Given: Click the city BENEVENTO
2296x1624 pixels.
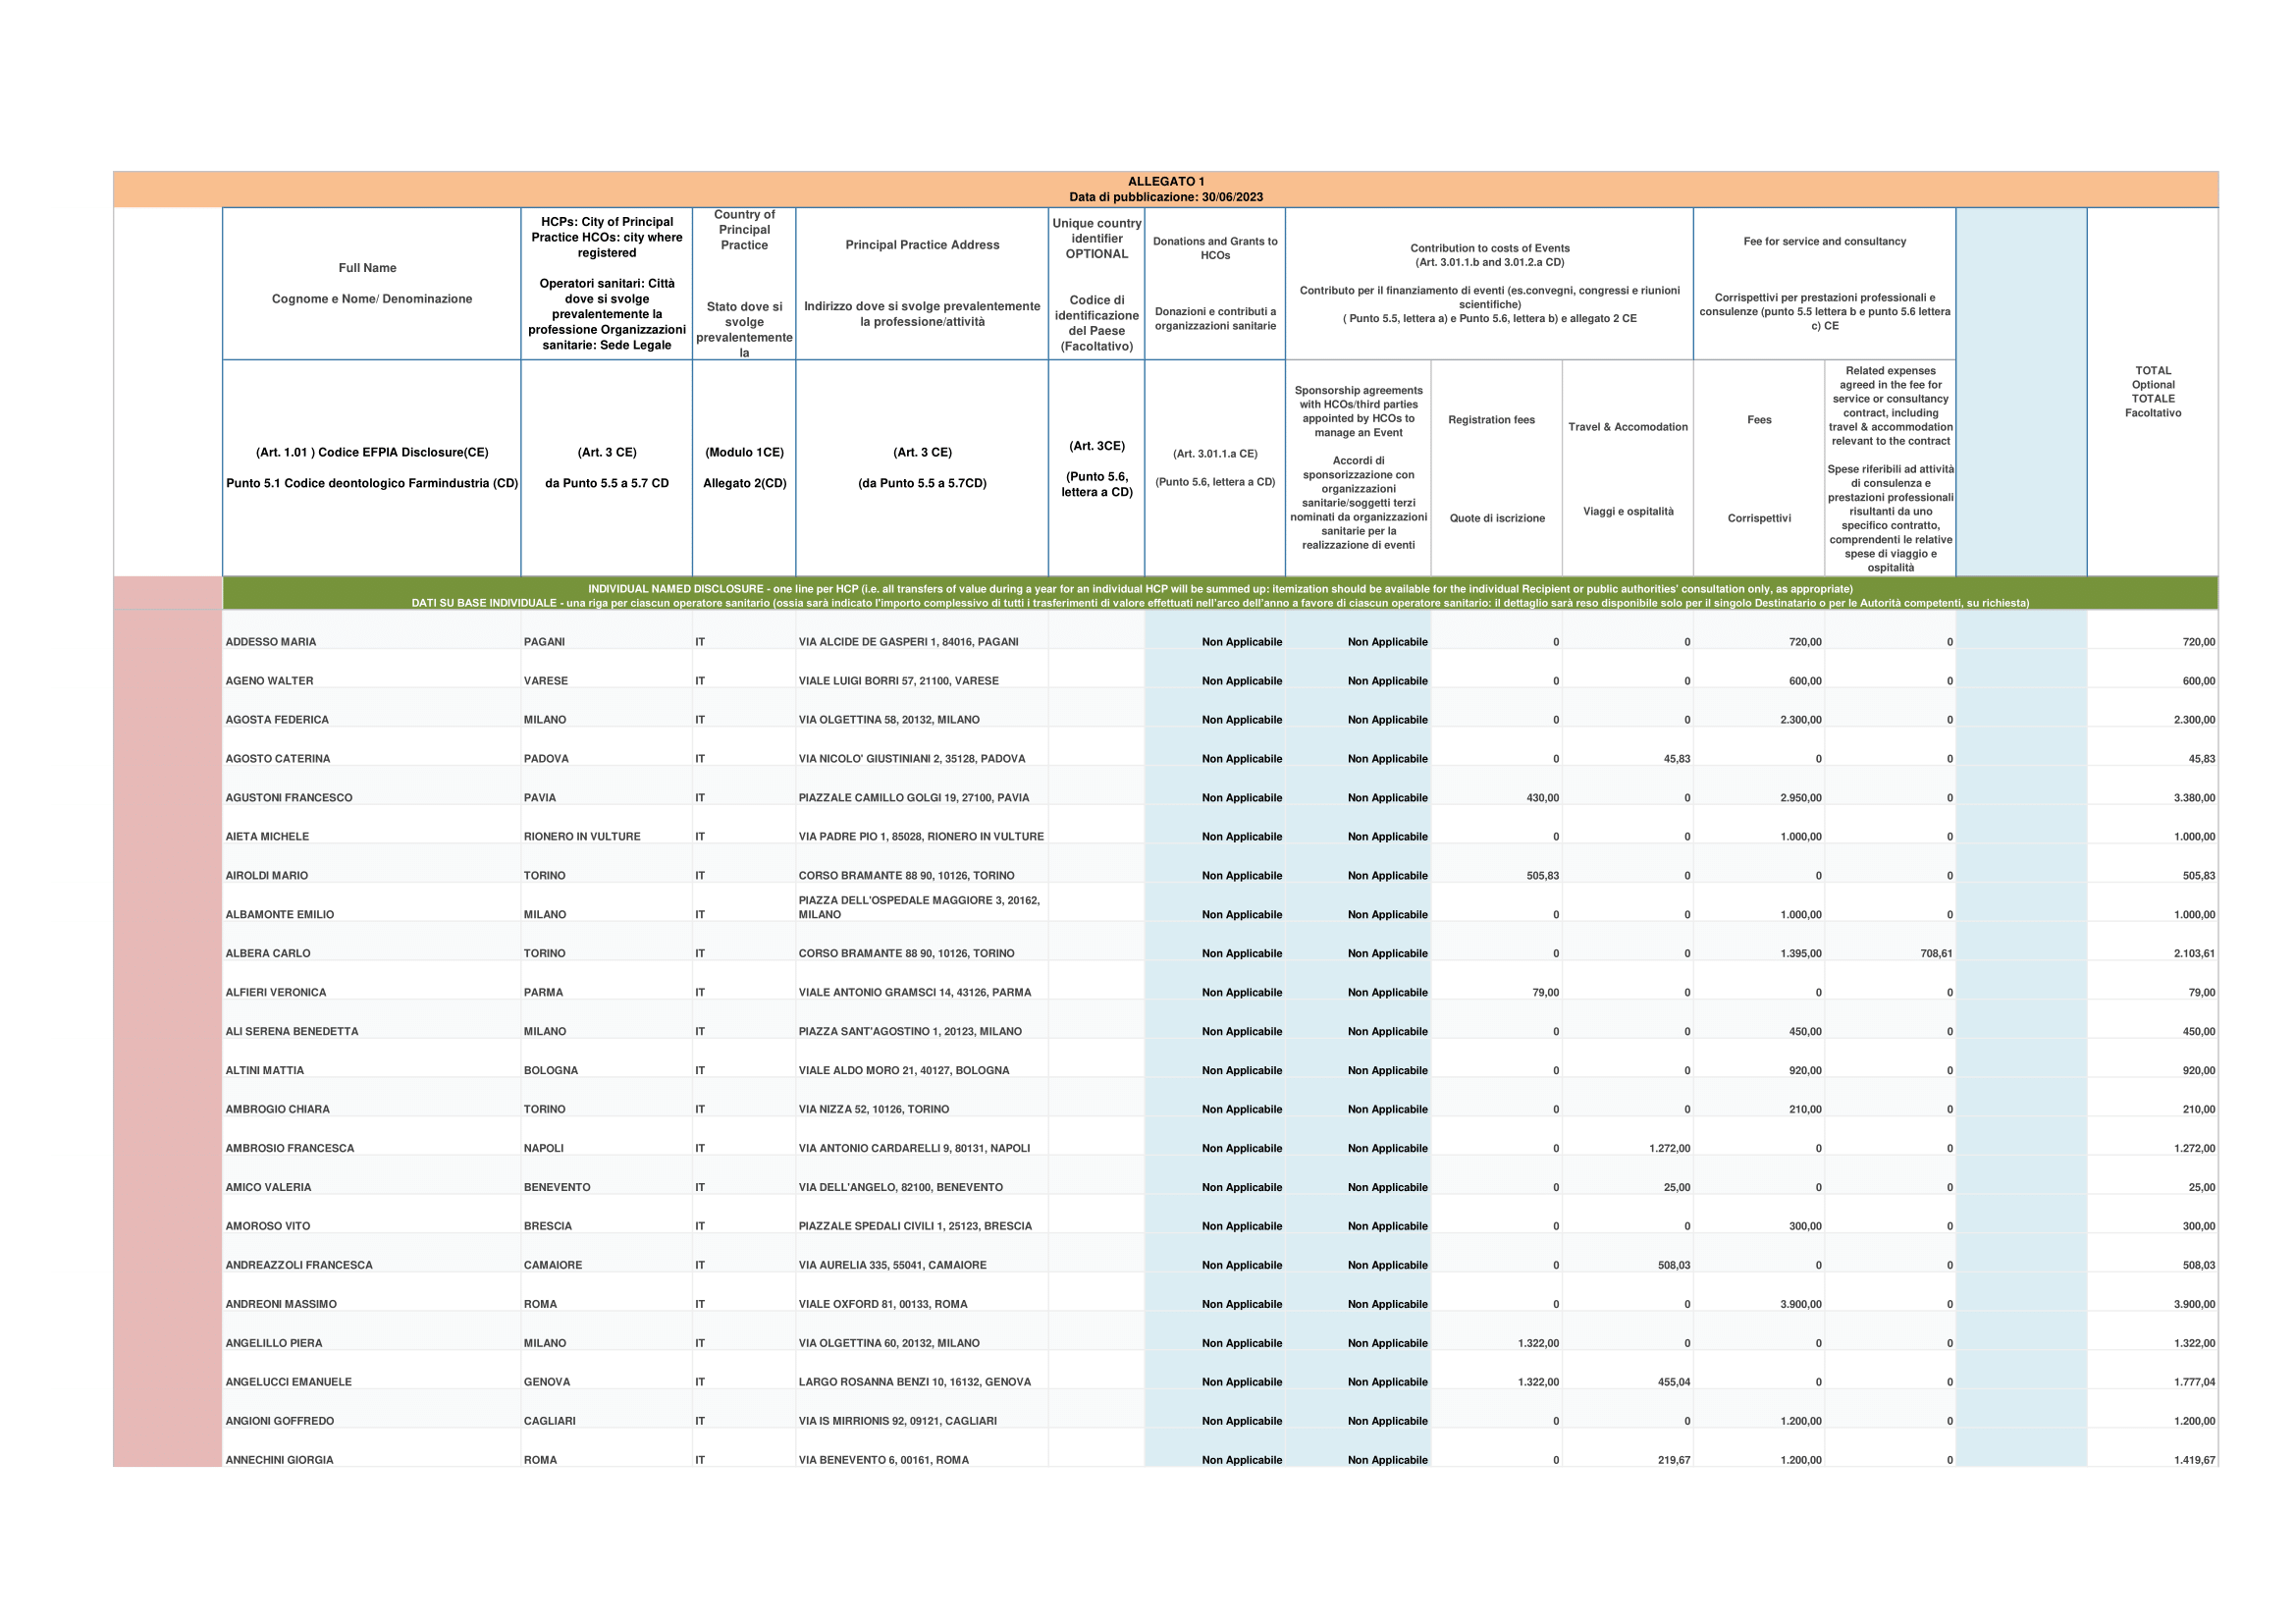Looking at the screenshot, I should click(x=557, y=1188).
